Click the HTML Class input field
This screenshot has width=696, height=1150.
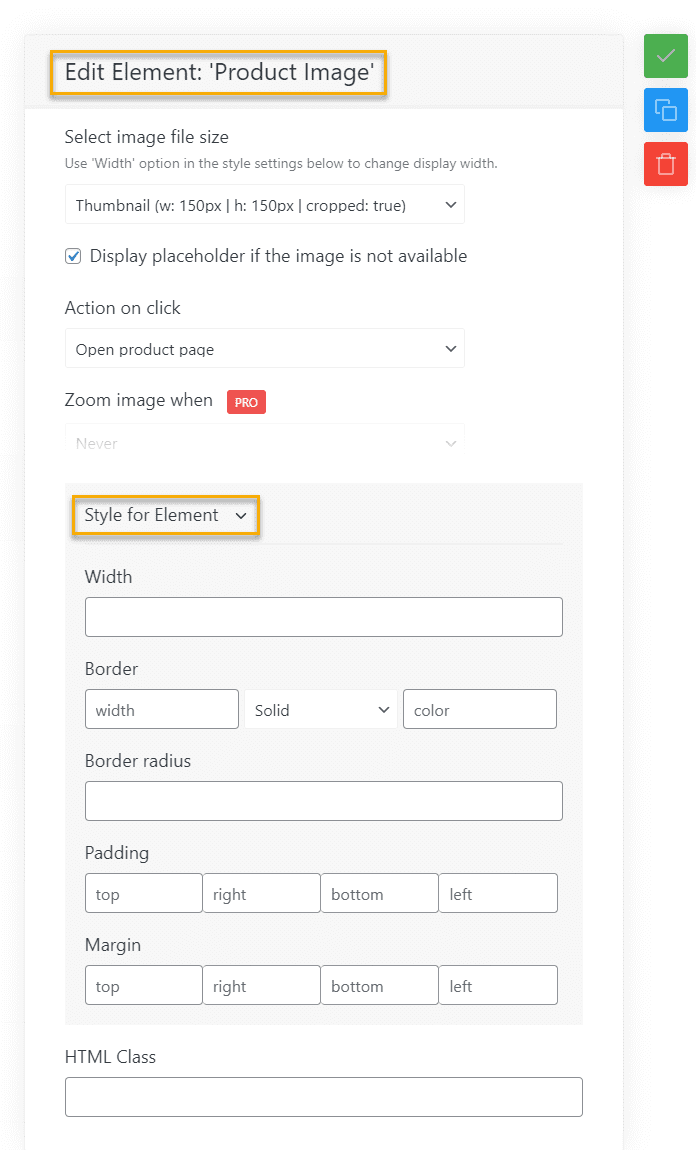(x=323, y=1096)
